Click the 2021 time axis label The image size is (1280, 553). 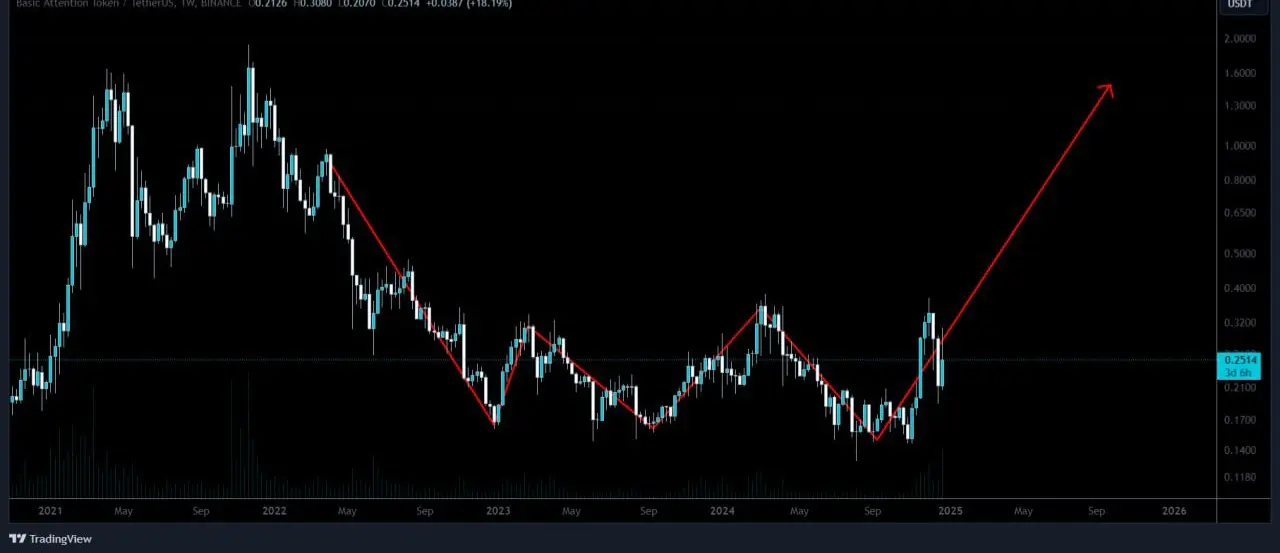coord(50,511)
